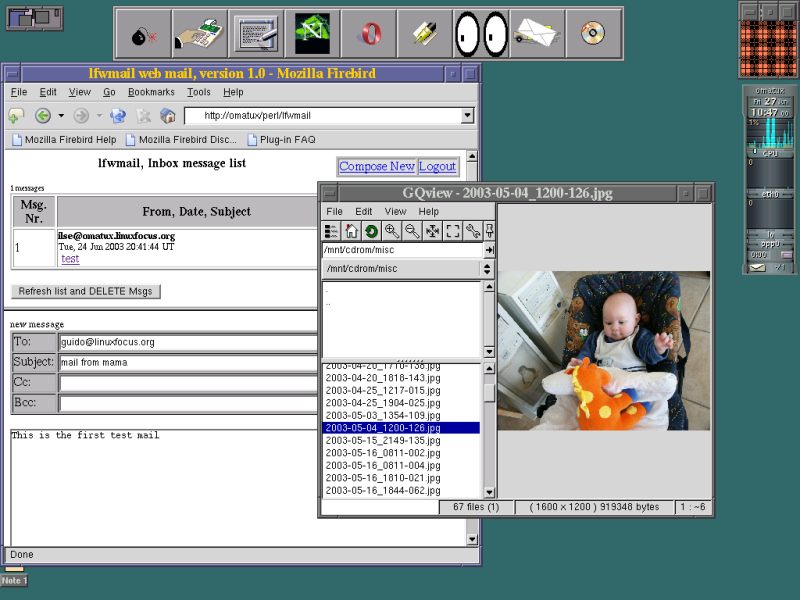Expand the Firebird URL bar dropdown
The width and height of the screenshot is (800, 600).
point(467,116)
